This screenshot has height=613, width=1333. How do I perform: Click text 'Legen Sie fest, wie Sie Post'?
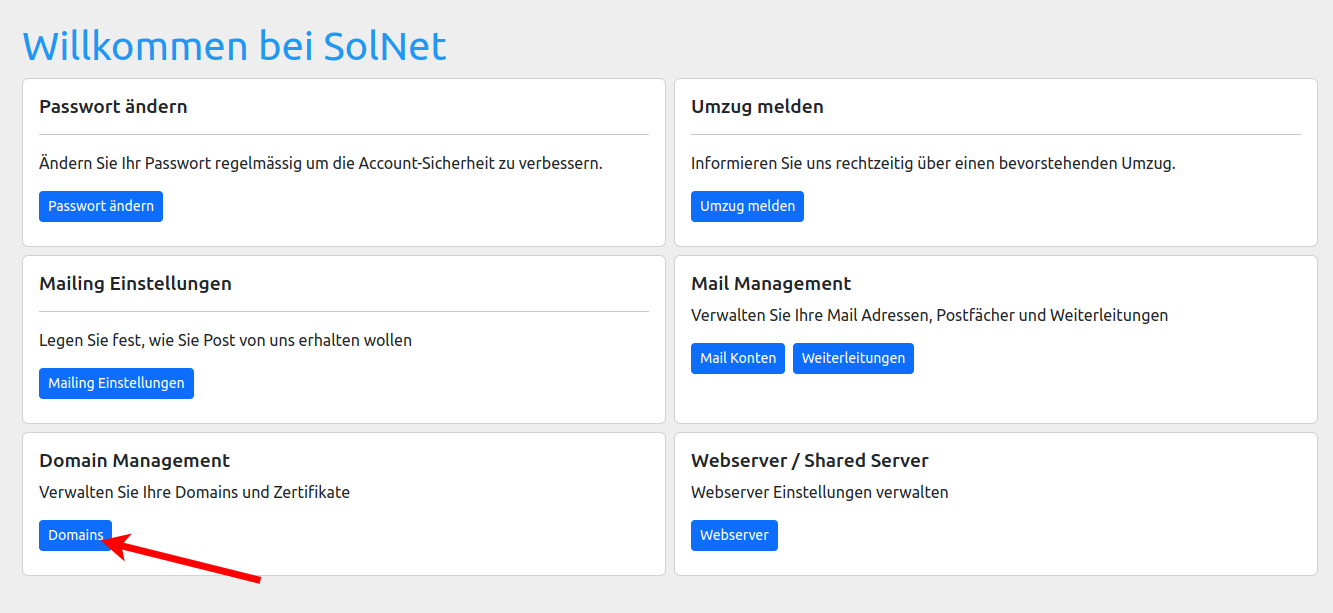[225, 340]
